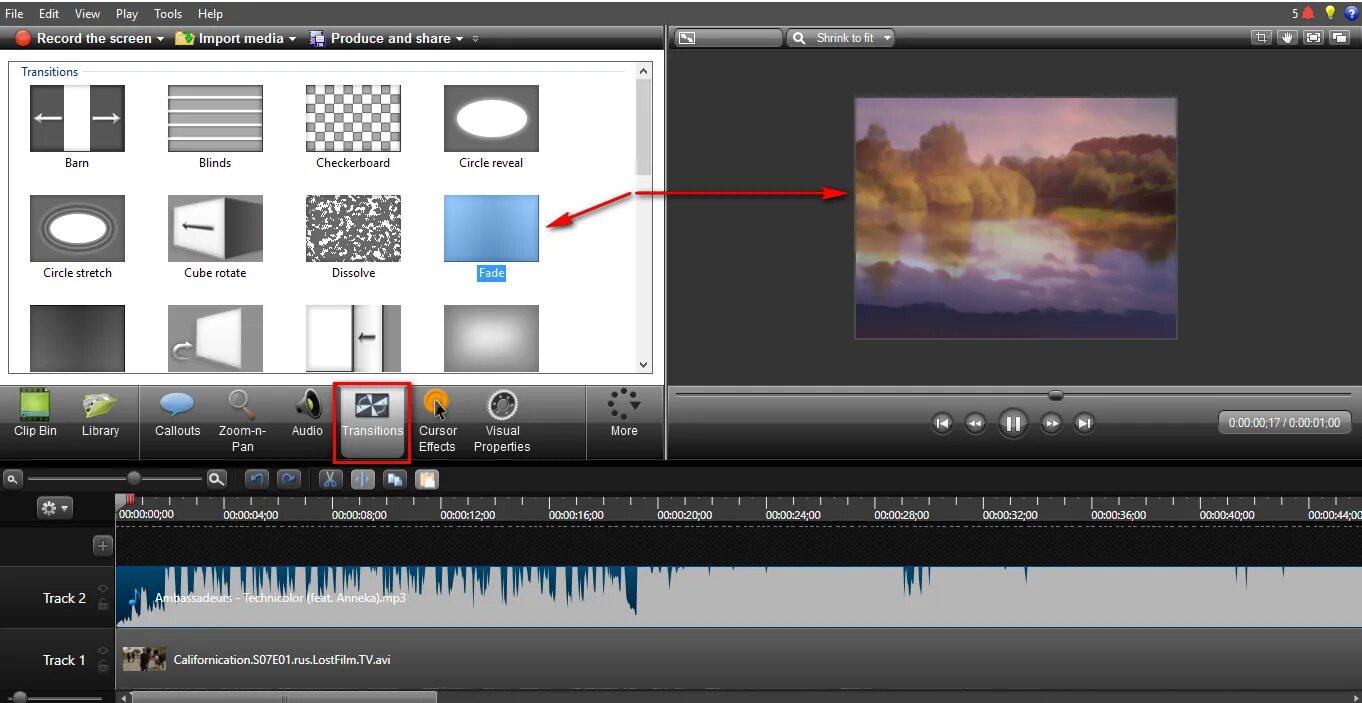Toggle Track 1 visibility eye
This screenshot has width=1362, height=703.
(x=103, y=652)
